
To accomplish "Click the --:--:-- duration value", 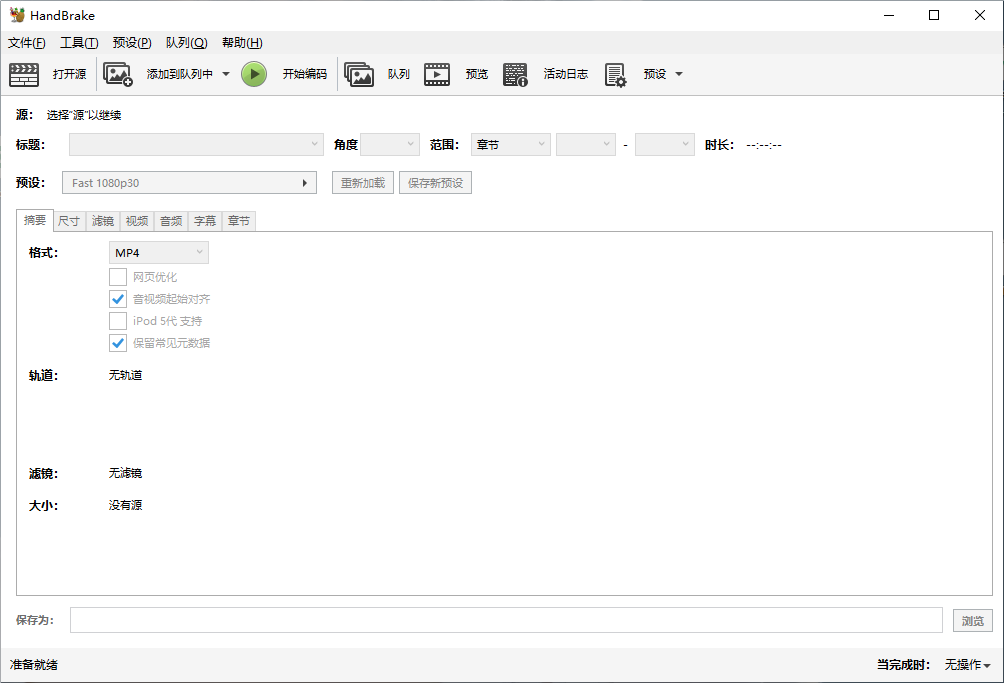I will pos(764,145).
